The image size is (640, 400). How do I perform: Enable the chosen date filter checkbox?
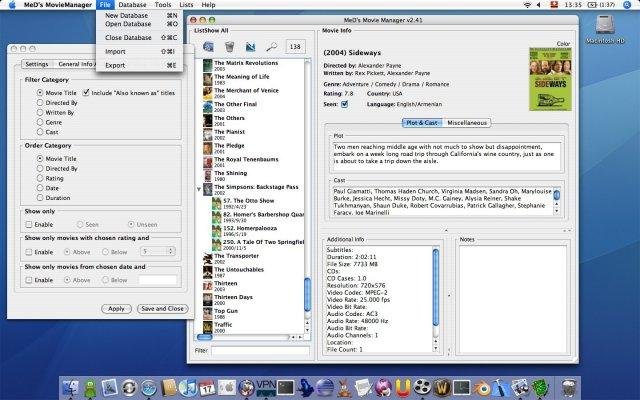click(x=29, y=280)
